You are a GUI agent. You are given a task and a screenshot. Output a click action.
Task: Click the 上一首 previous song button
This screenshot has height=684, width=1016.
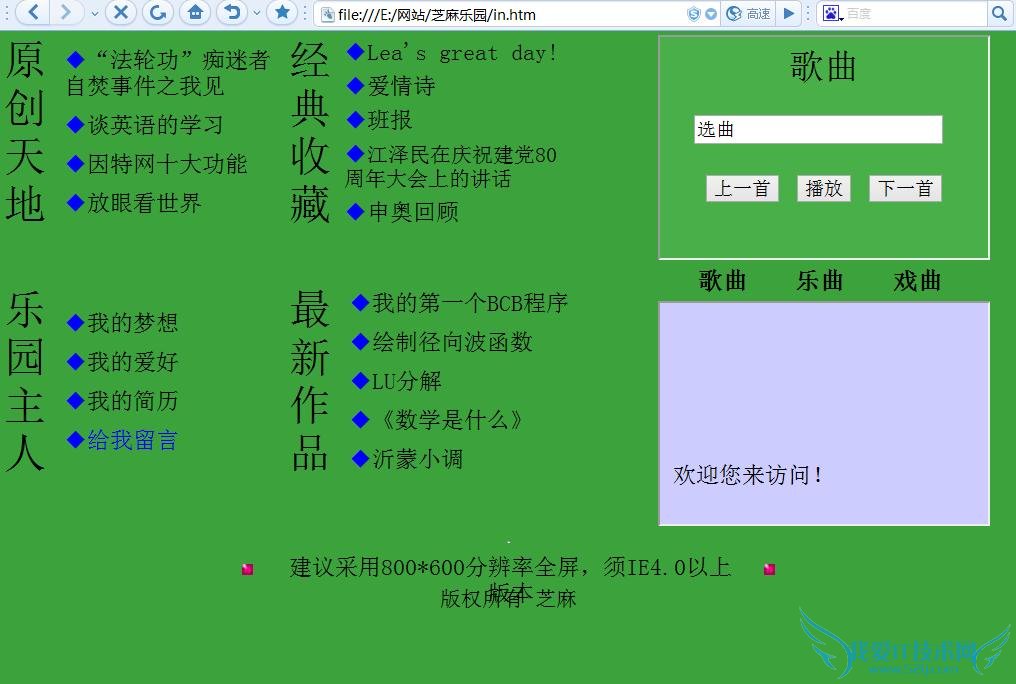point(742,188)
